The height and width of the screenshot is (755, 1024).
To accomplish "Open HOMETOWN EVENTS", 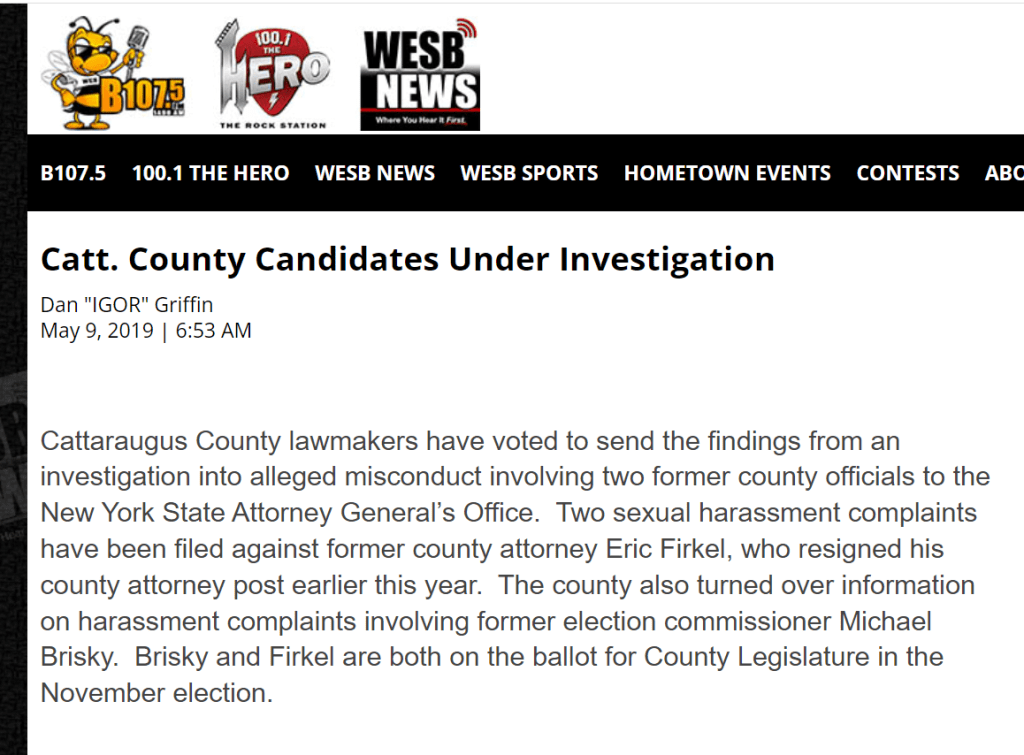I will [x=727, y=173].
